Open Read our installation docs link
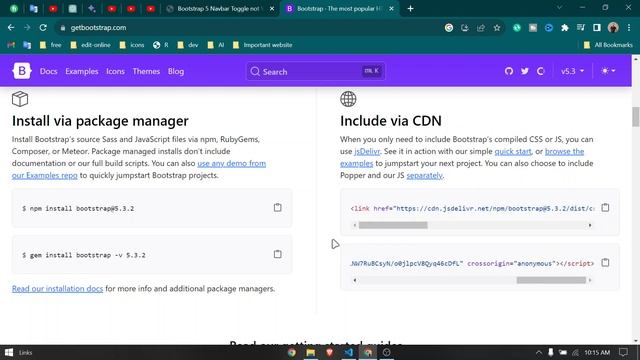 (x=57, y=289)
